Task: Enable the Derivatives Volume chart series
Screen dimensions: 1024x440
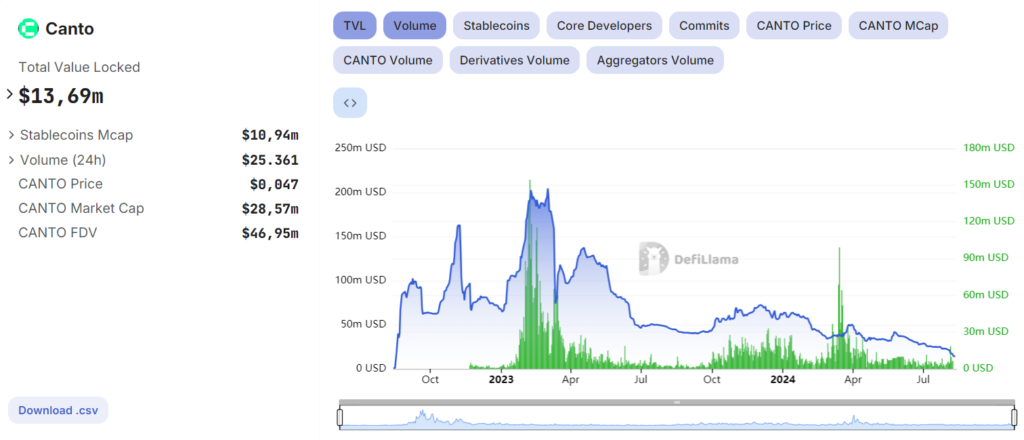Action: (515, 60)
